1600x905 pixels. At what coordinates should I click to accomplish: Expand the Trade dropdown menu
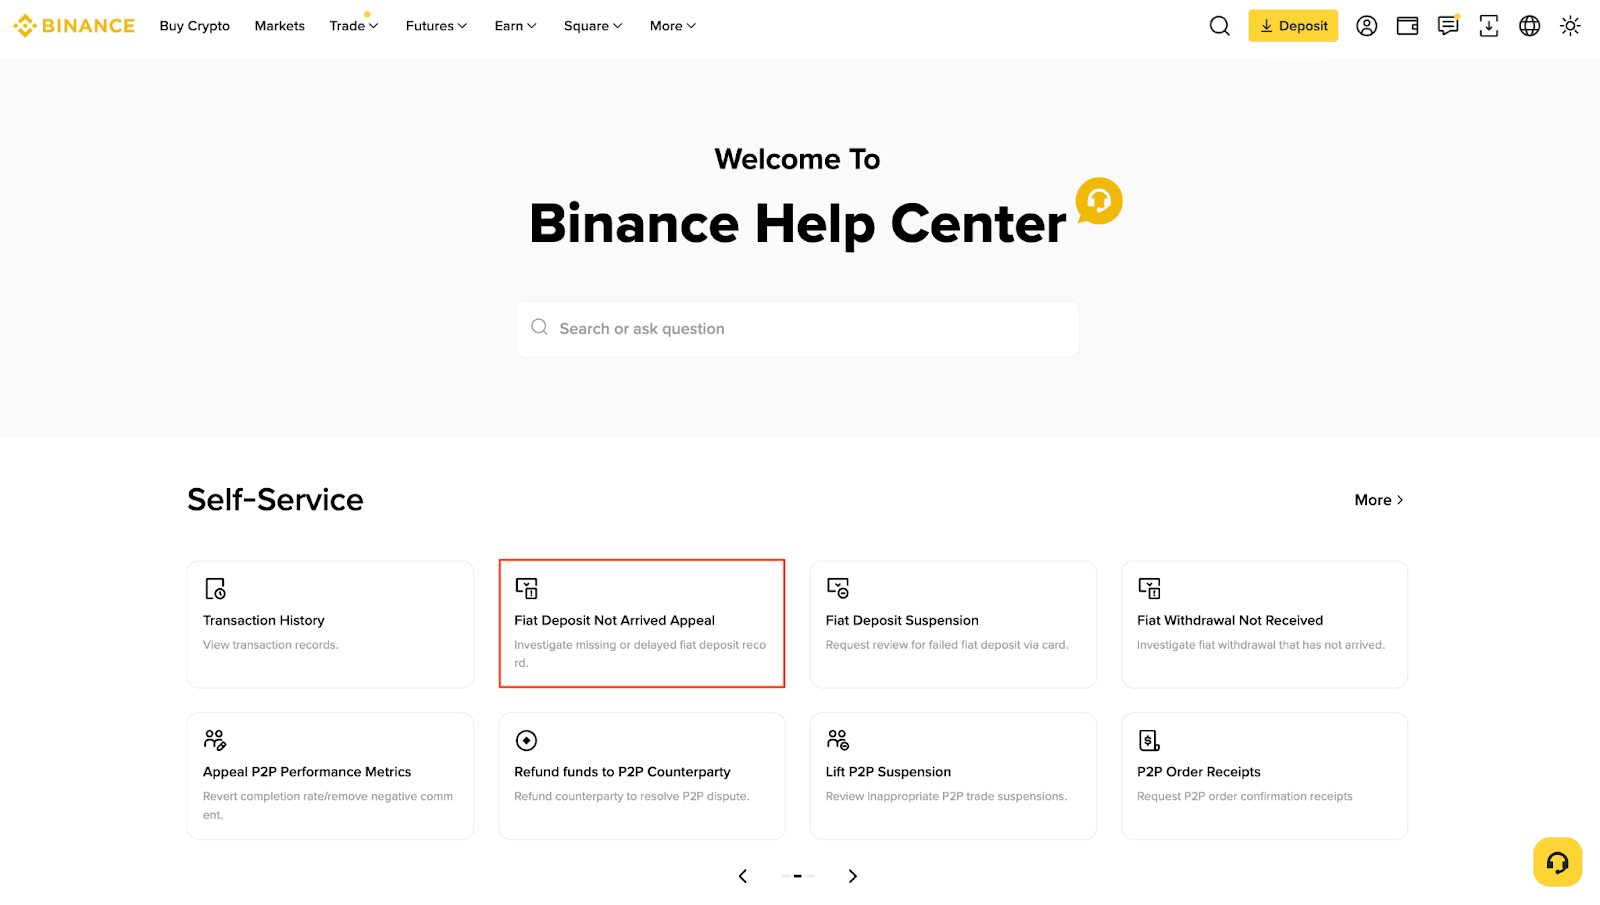pos(353,26)
